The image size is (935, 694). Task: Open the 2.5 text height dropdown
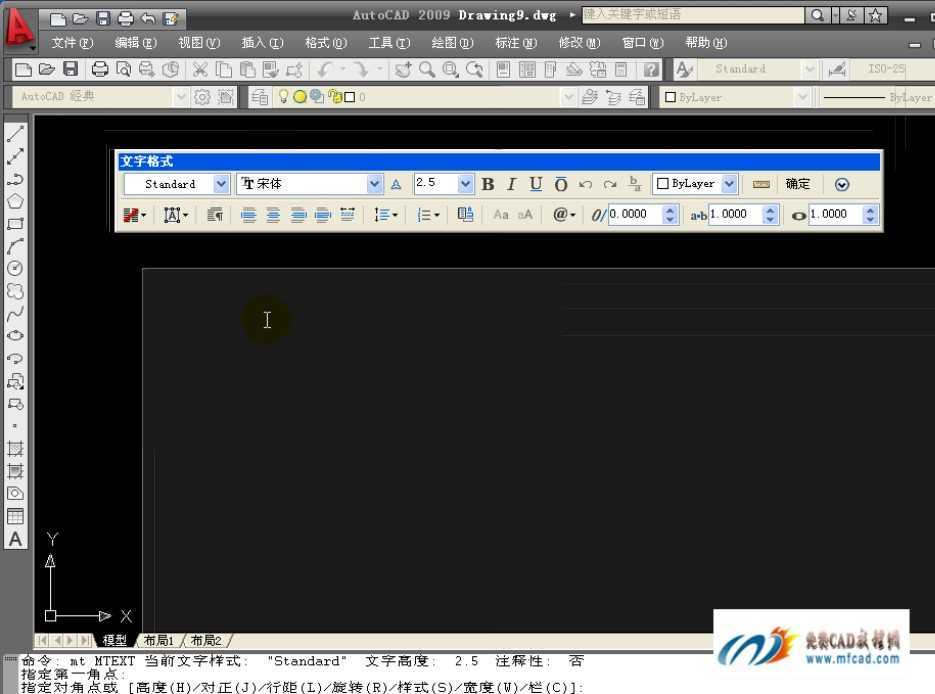[466, 184]
